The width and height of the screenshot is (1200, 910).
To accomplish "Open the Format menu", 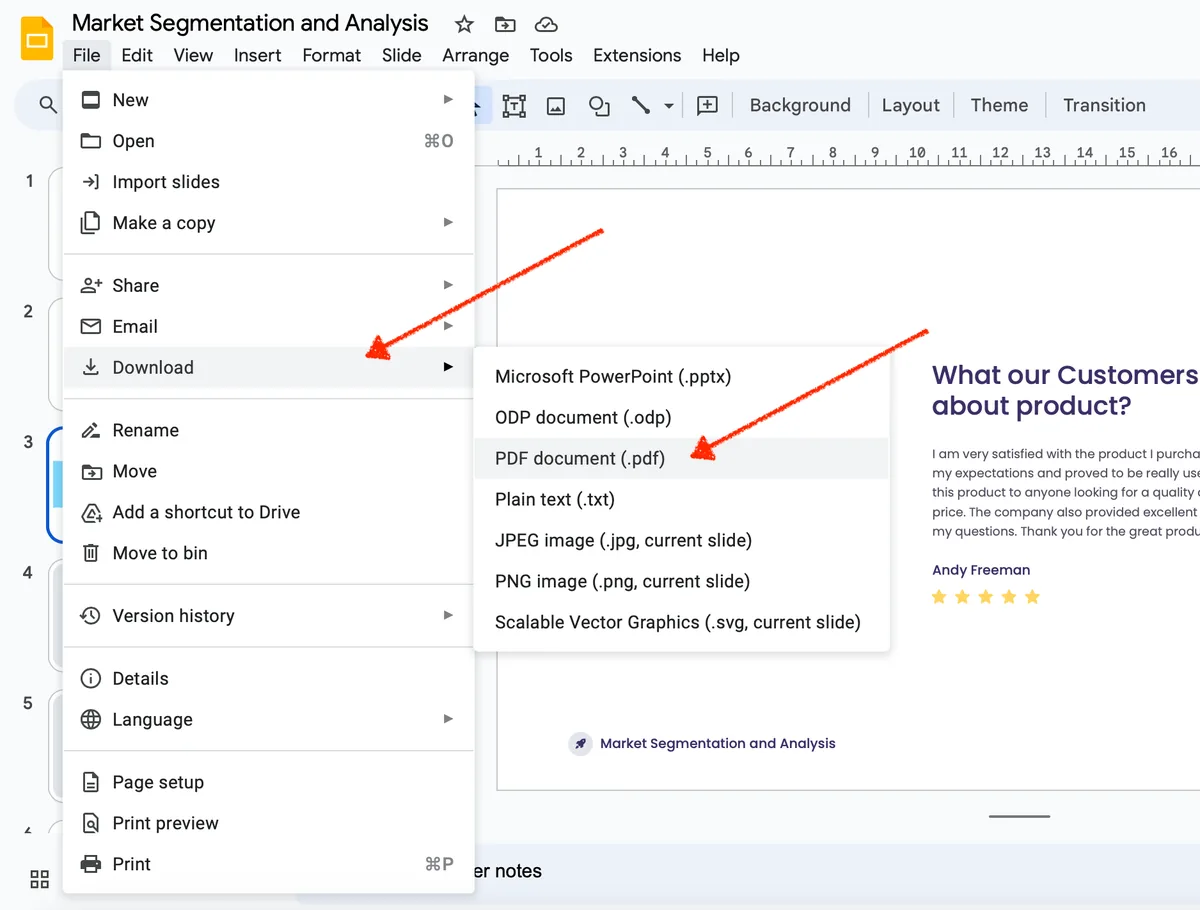I will [332, 55].
